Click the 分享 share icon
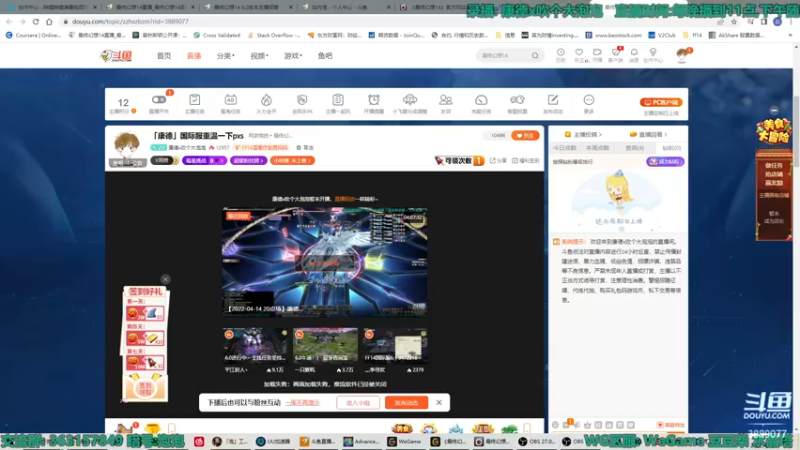The height and width of the screenshot is (450, 800). tap(498, 160)
